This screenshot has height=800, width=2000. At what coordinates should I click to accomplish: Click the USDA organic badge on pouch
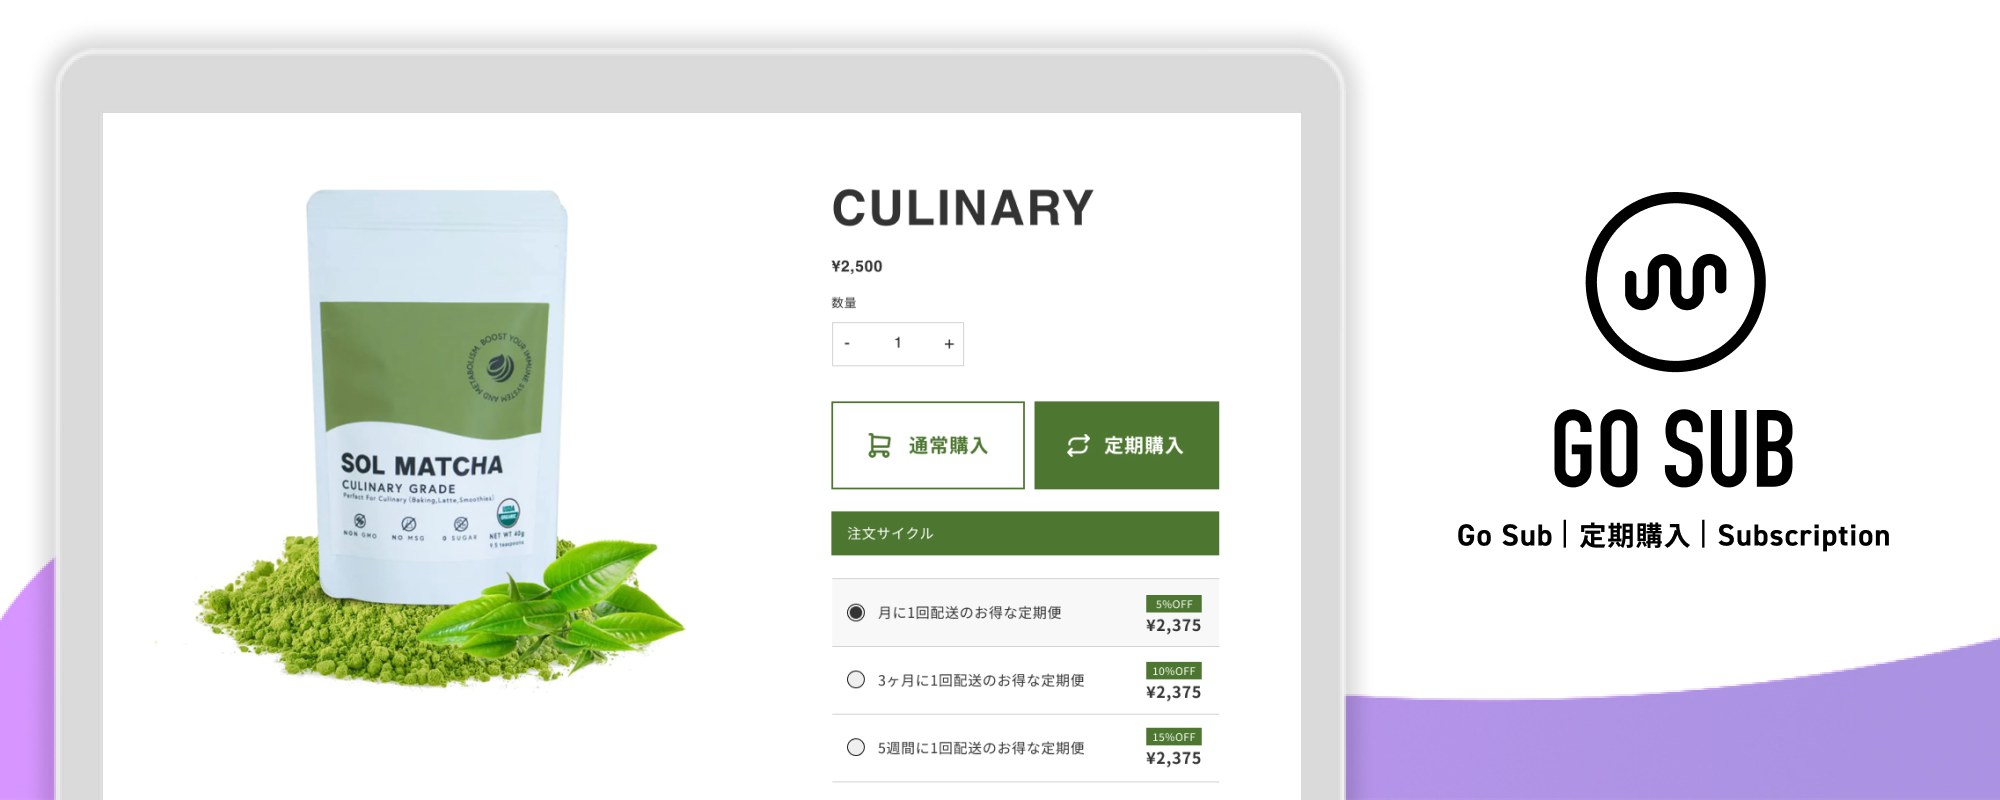tap(509, 514)
